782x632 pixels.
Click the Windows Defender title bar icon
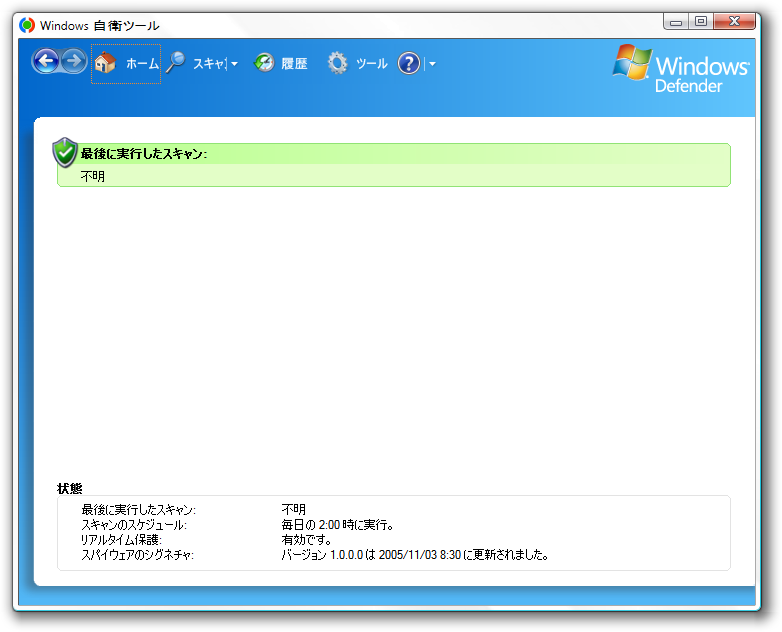coord(27,25)
